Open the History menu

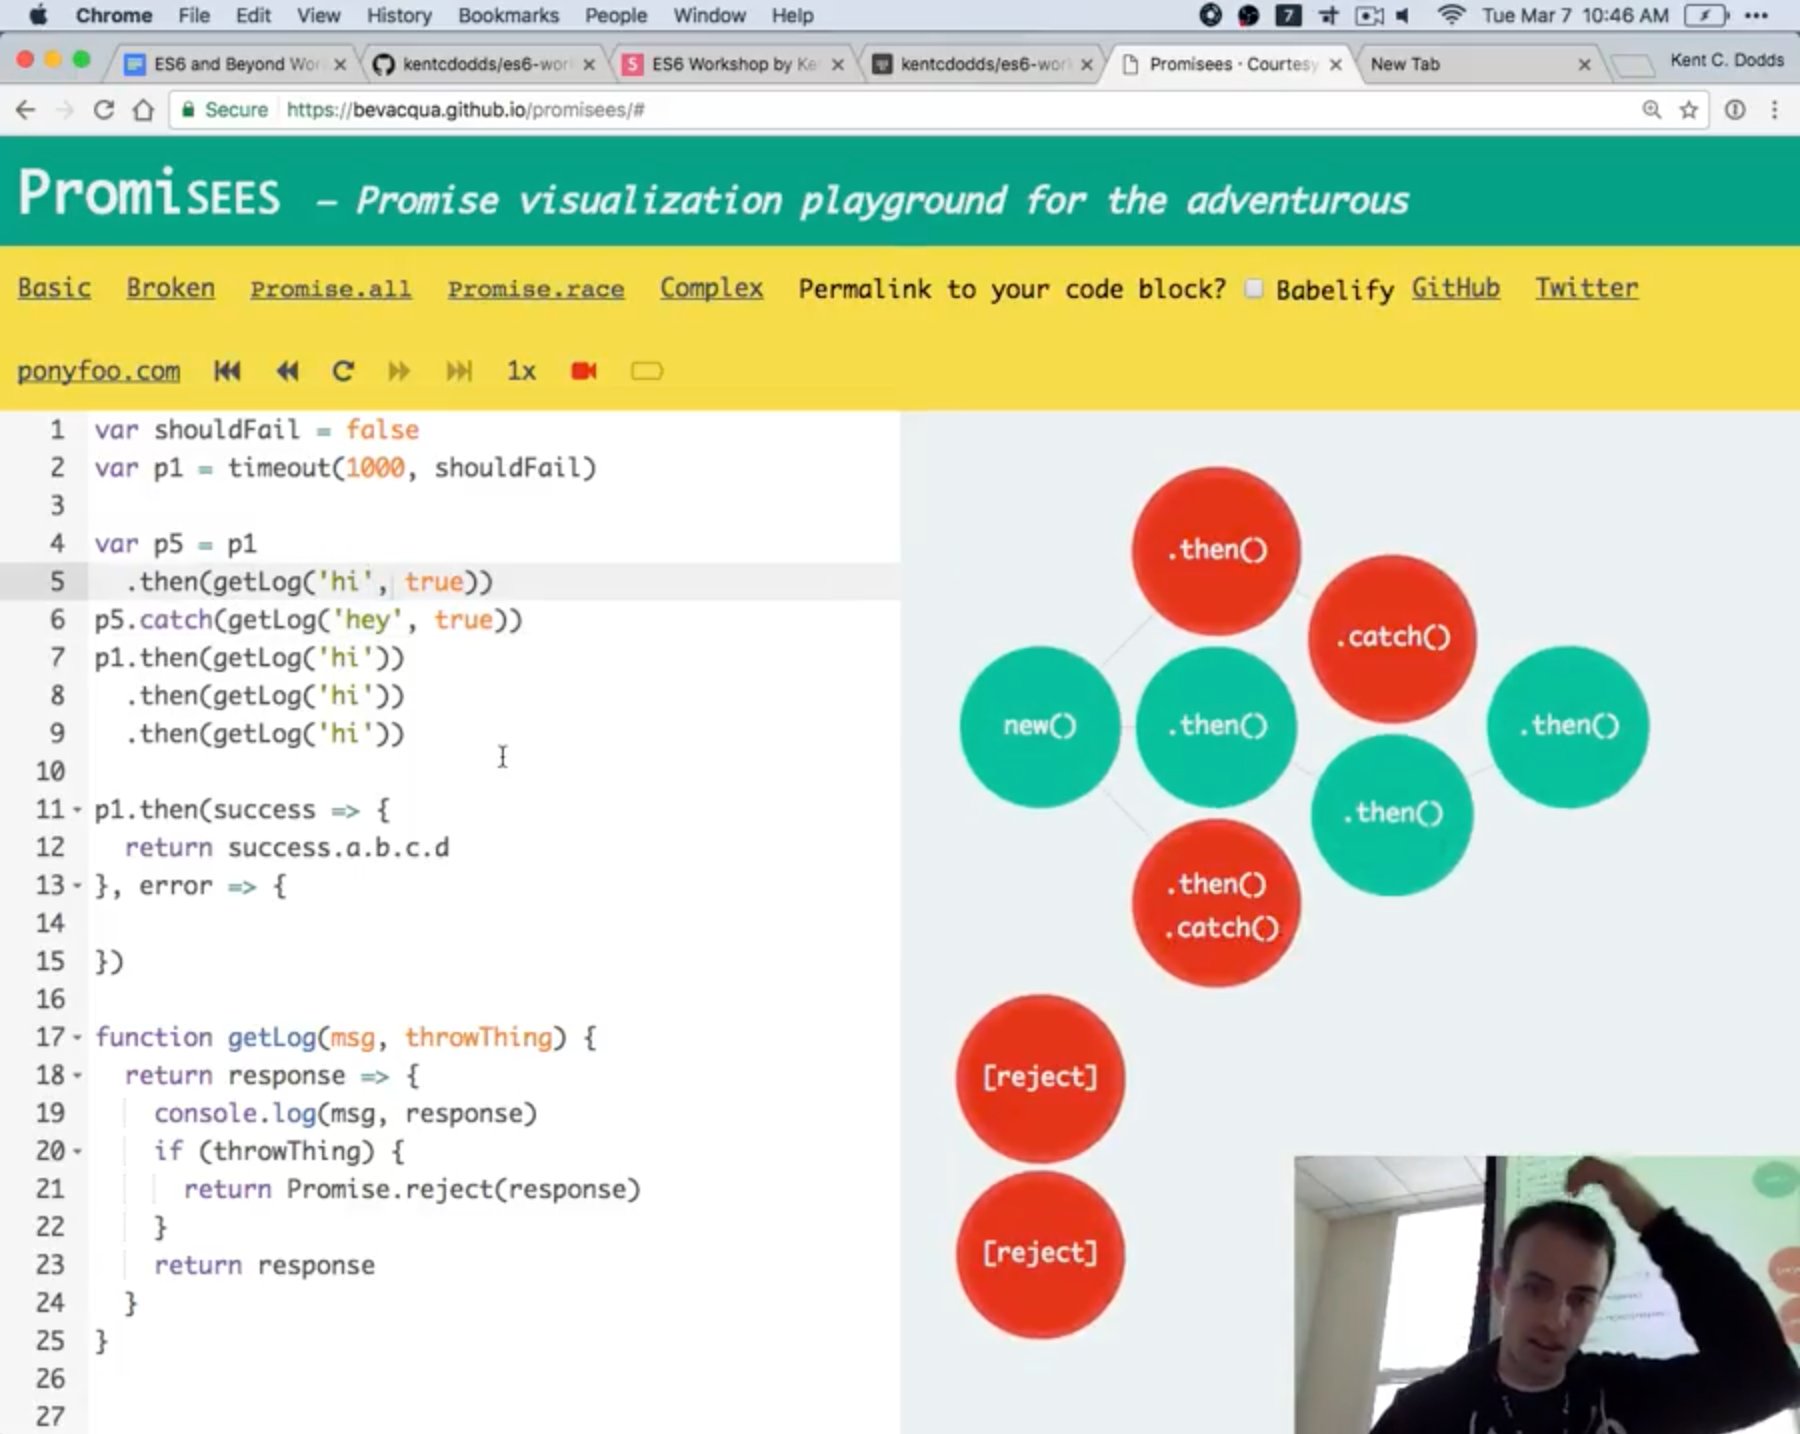tap(398, 15)
